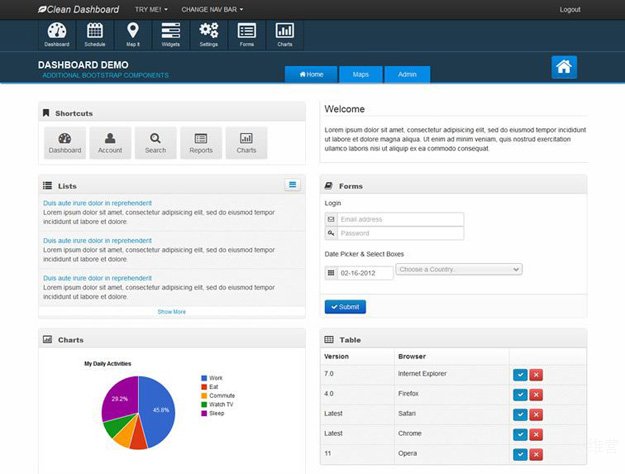Click the Clean Dashboard brand logo
The width and height of the screenshot is (625, 474).
point(79,10)
